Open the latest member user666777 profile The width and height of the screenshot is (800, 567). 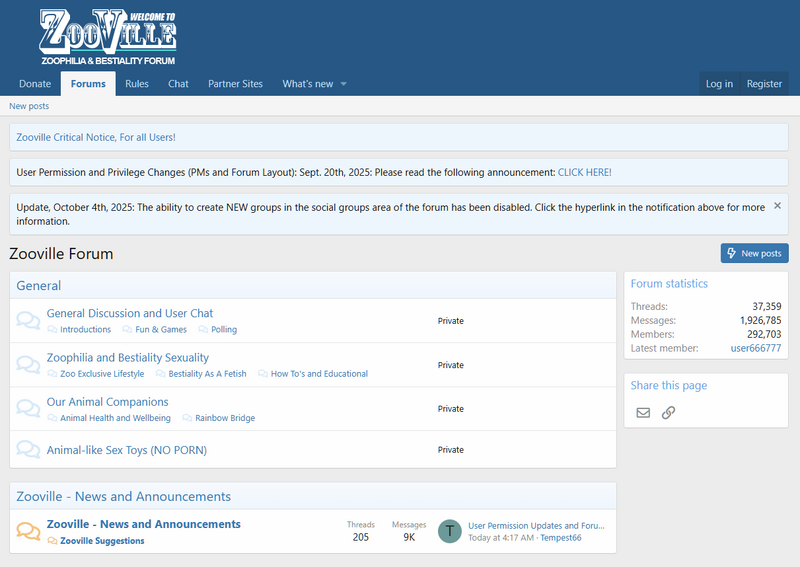click(756, 348)
